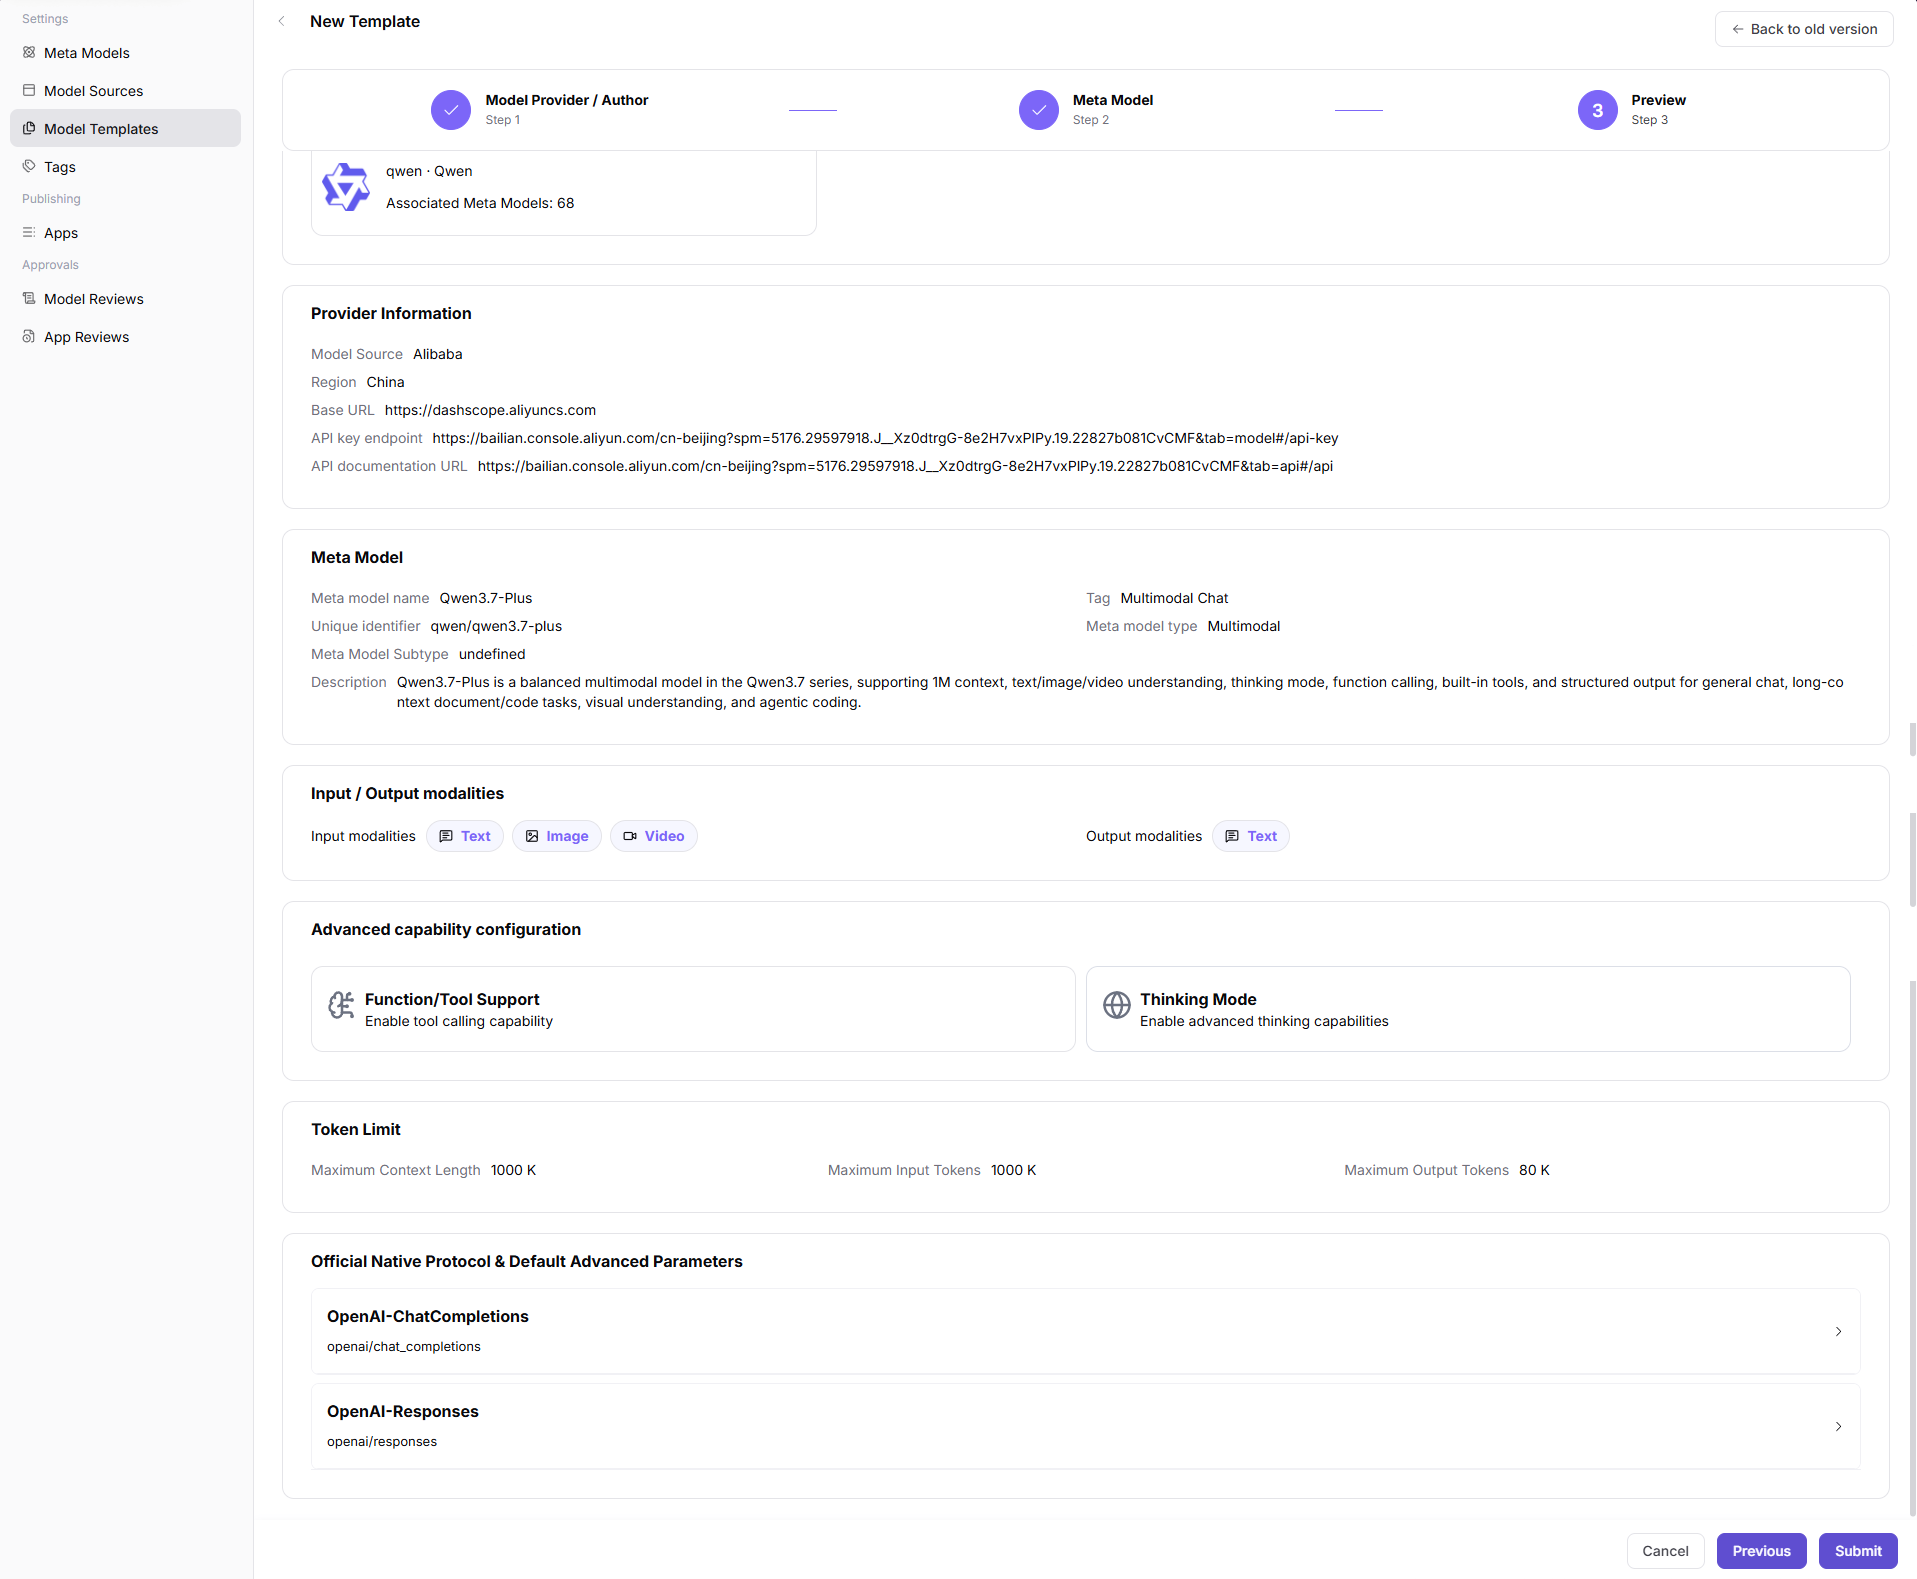Click the Model Reviews sidebar icon
Viewport: 1917px width, 1579px height.
click(29, 298)
